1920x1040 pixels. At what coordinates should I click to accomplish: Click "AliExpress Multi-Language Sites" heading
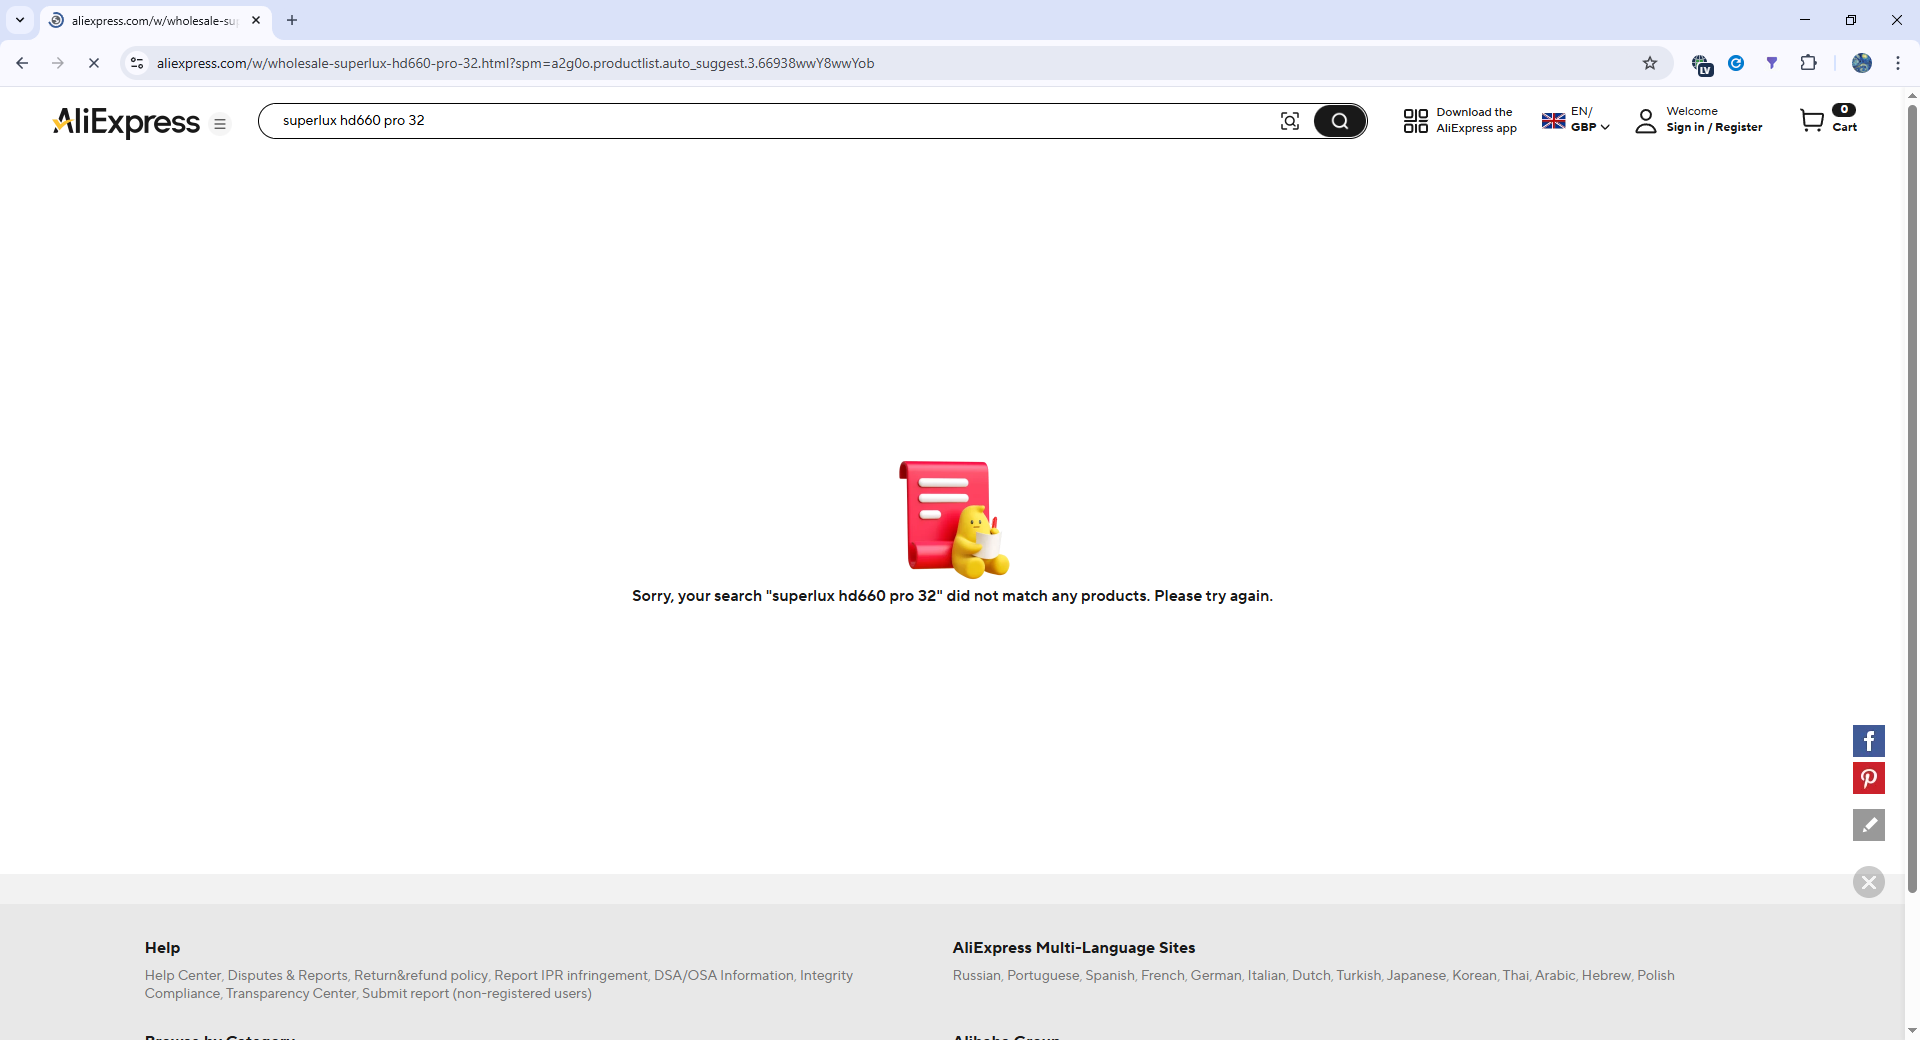[1074, 948]
